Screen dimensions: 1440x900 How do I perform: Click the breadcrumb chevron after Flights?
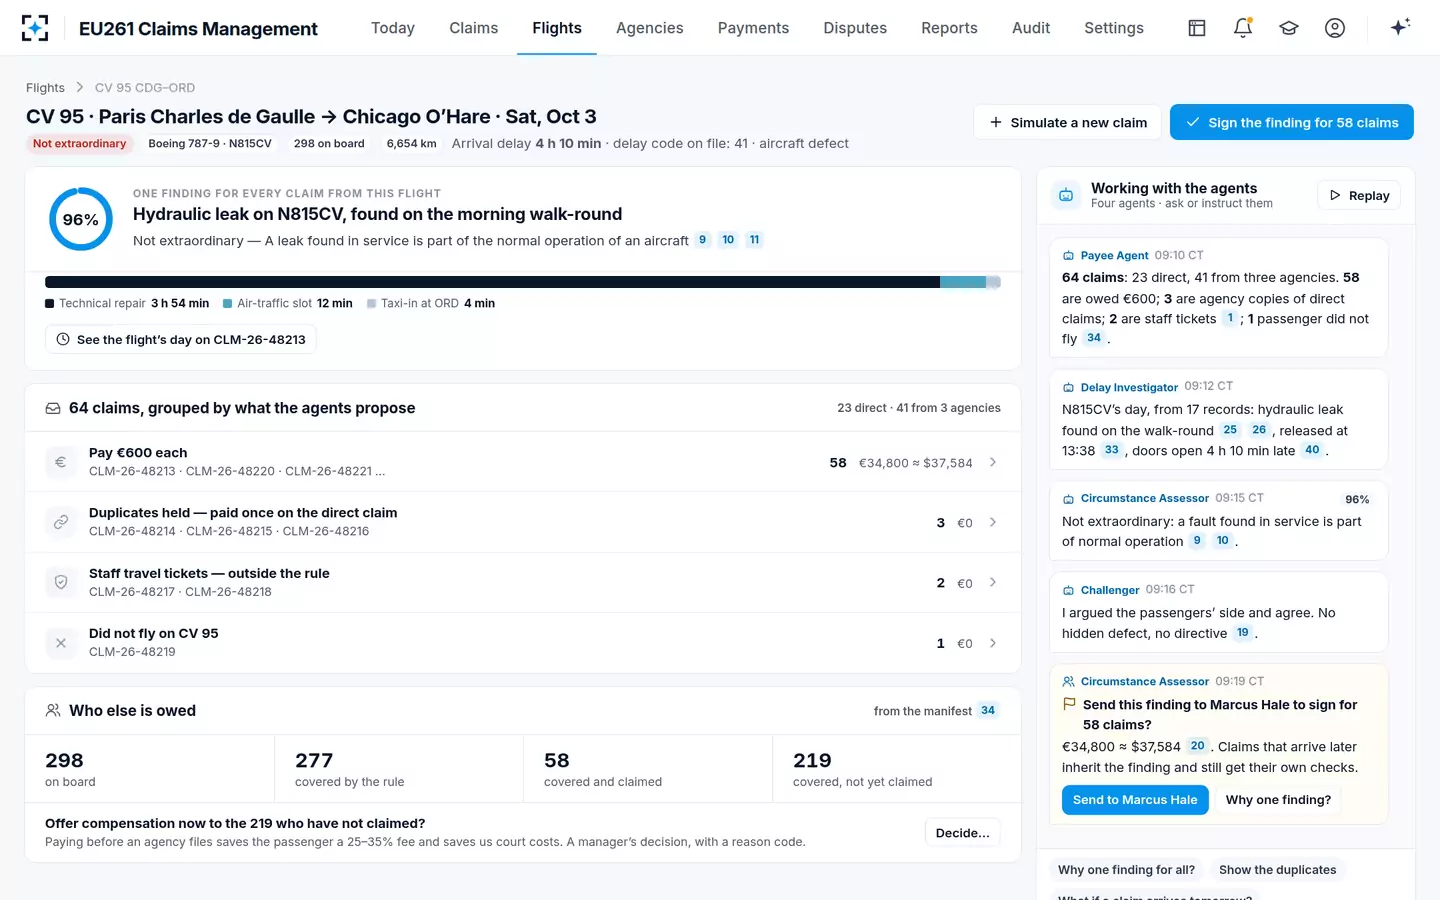pyautogui.click(x=80, y=88)
